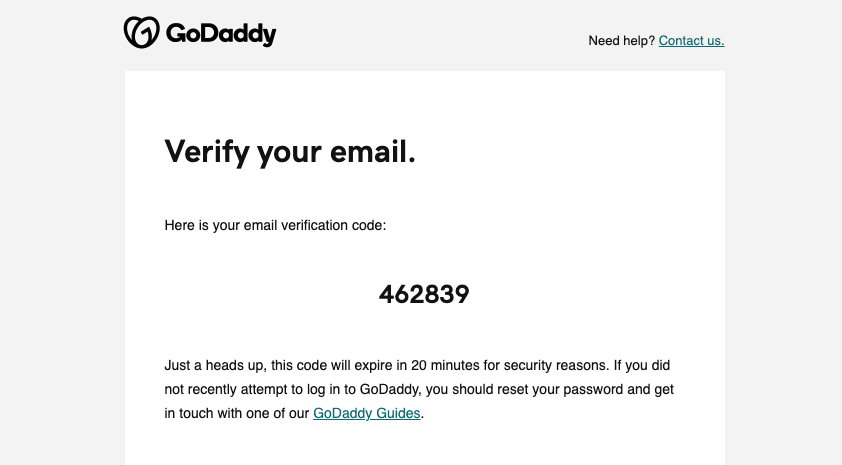Click the GoDaddy wordmark text in header
This screenshot has height=465, width=842.
pyautogui.click(x=221, y=34)
